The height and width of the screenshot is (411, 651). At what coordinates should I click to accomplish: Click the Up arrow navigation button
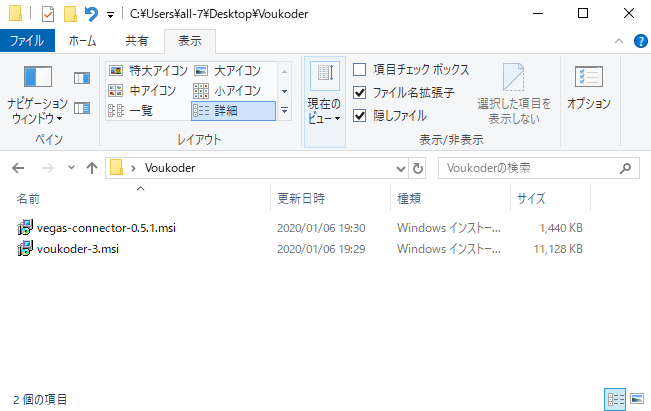click(92, 168)
